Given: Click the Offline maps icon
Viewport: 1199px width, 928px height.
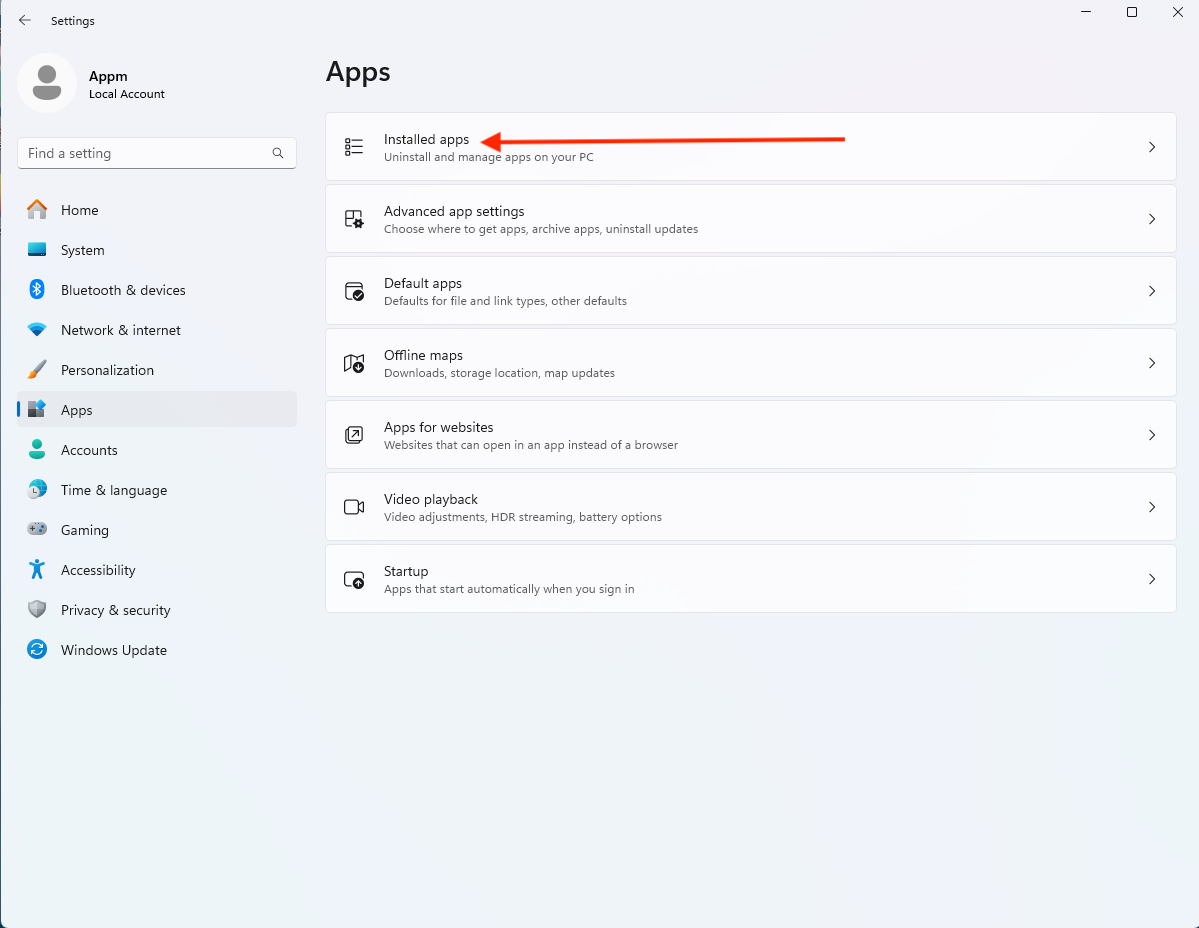Looking at the screenshot, I should tap(353, 362).
